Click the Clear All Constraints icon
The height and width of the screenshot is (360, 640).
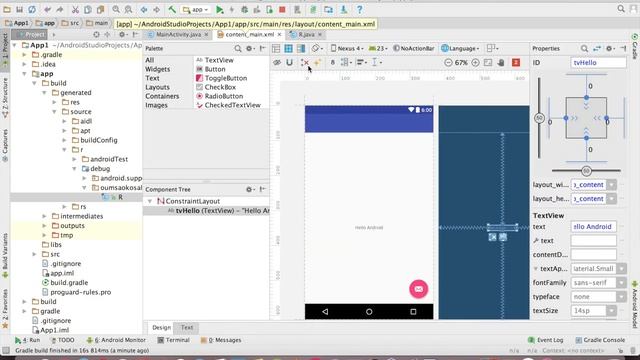(x=305, y=62)
